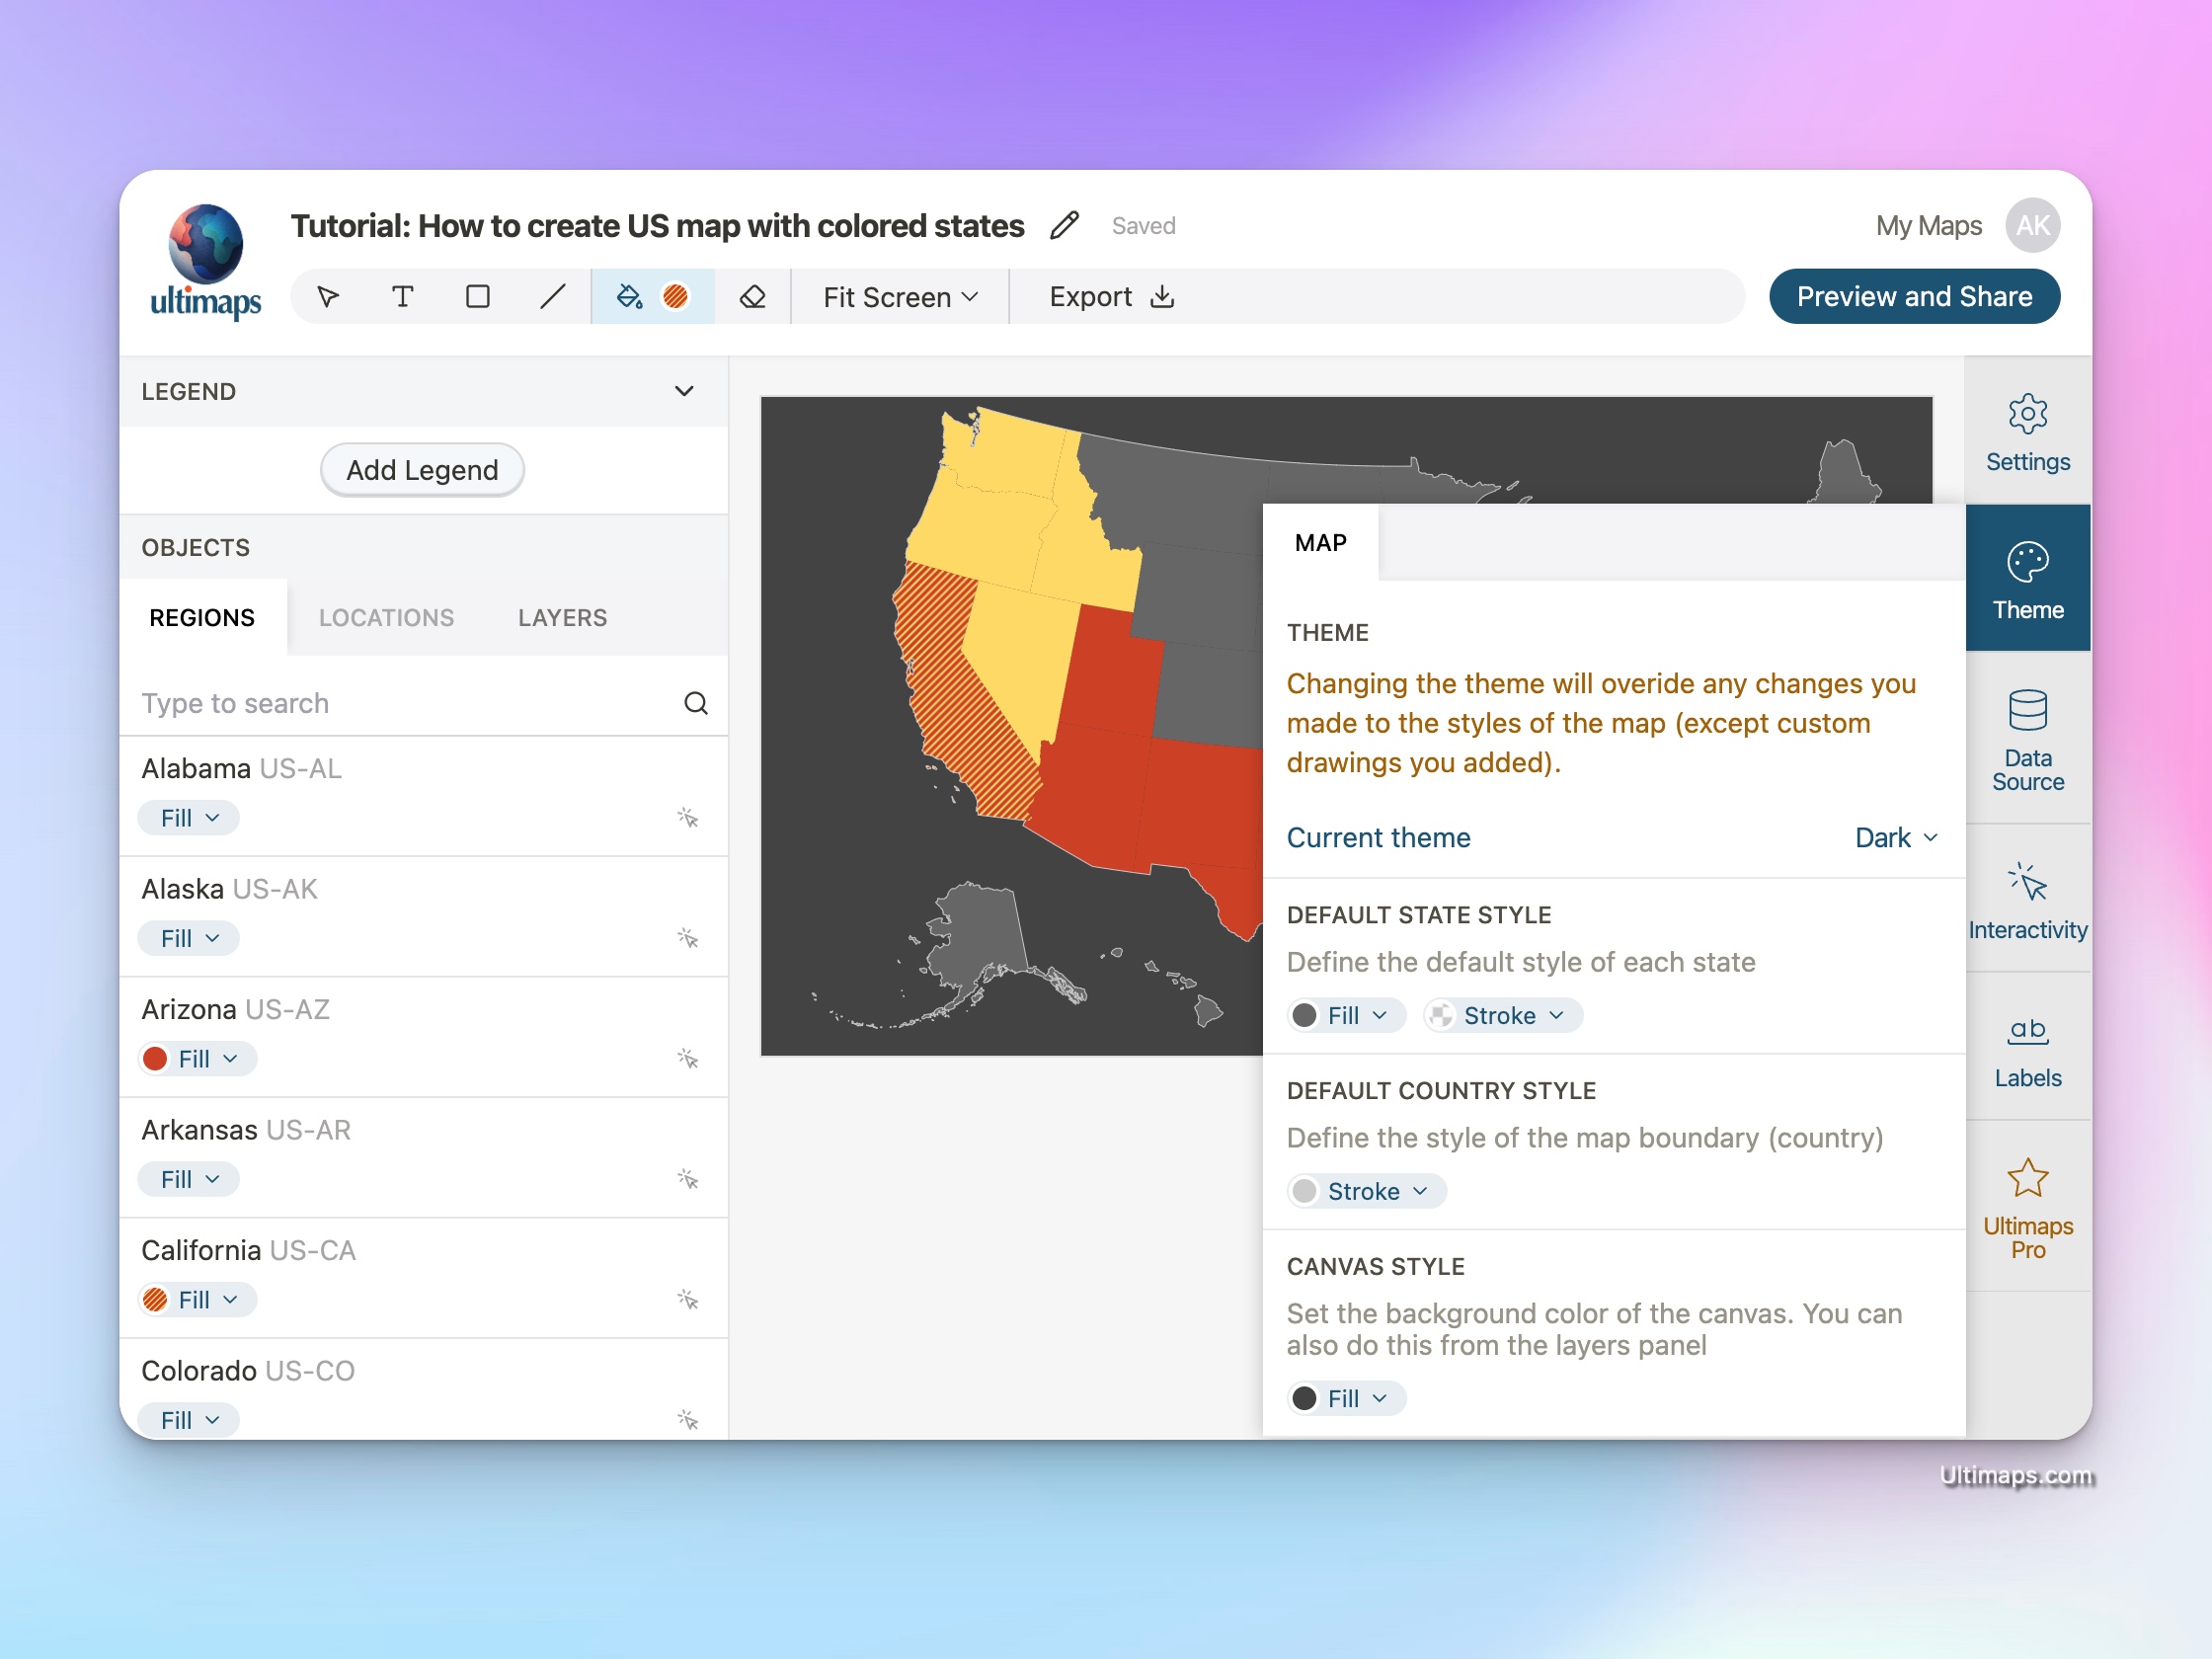Expand the Legend section
This screenshot has height=1659, width=2212.
688,389
